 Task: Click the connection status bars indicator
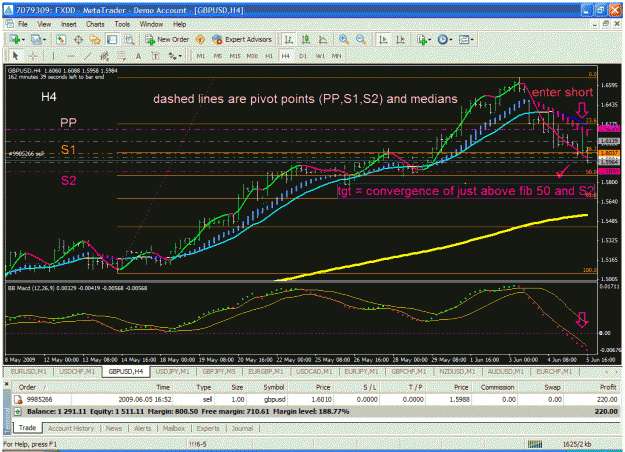point(535,444)
